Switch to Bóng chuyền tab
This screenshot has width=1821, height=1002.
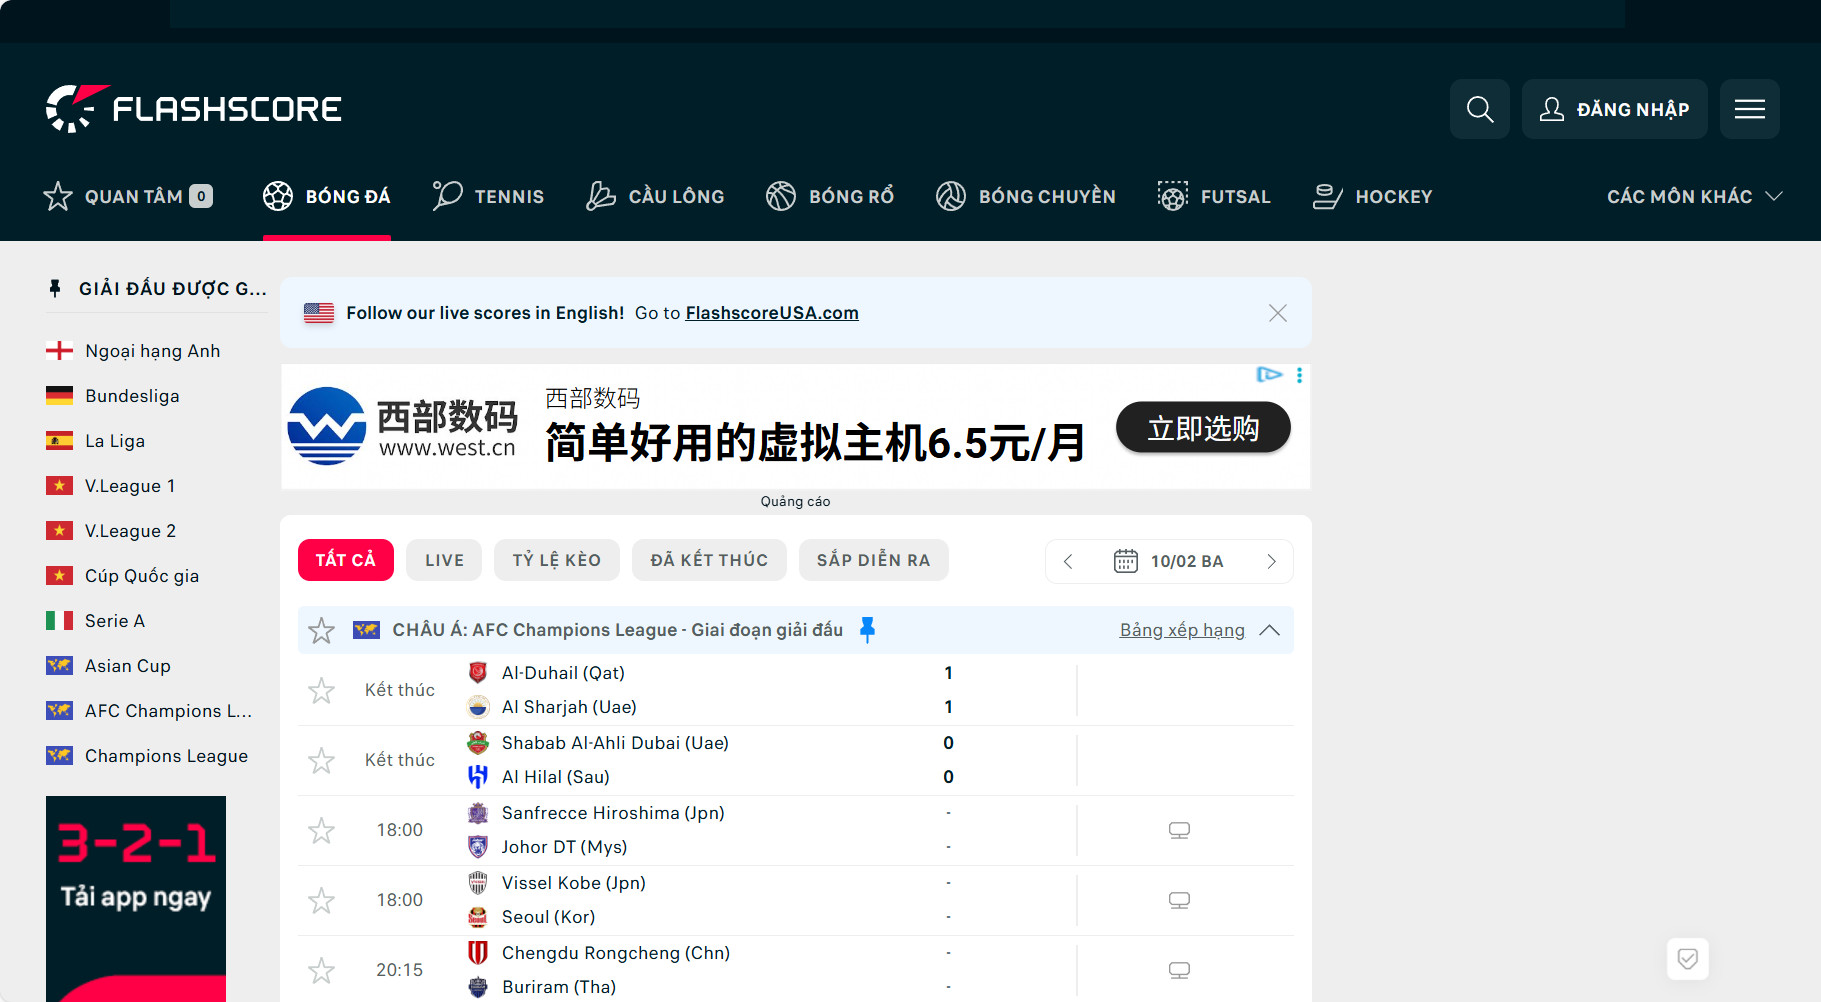1026,196
